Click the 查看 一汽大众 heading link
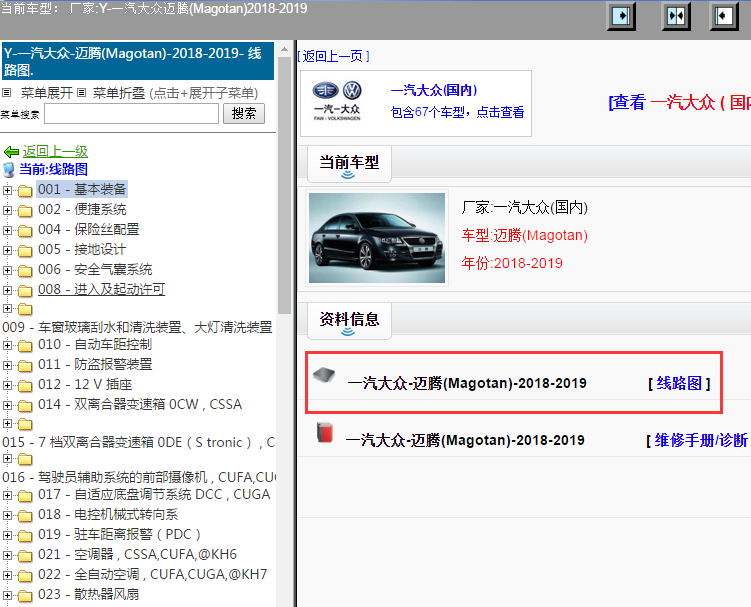Screen dimensions: 751x607 click(680, 103)
